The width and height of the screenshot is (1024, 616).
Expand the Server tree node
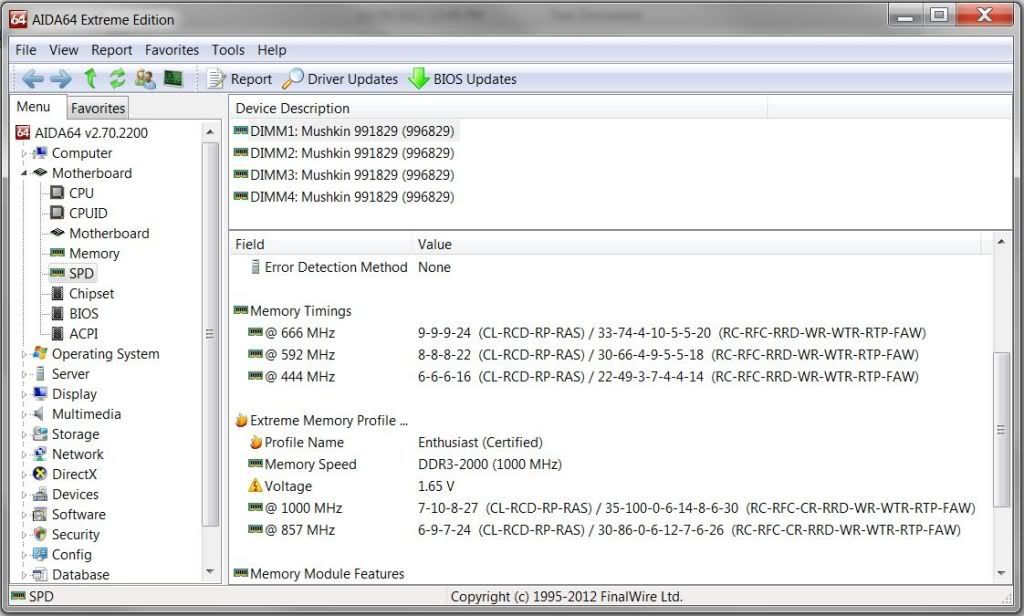(24, 374)
